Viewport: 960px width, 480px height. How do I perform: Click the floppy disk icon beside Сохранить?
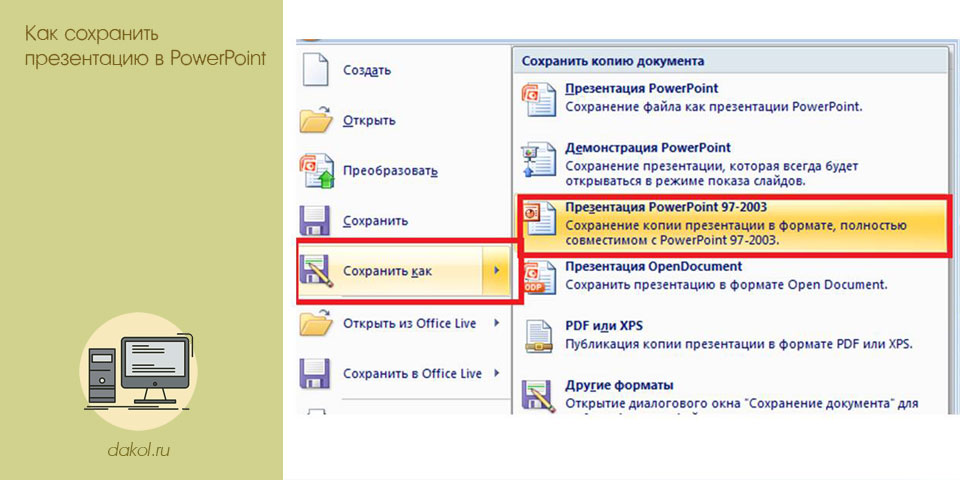tap(315, 221)
